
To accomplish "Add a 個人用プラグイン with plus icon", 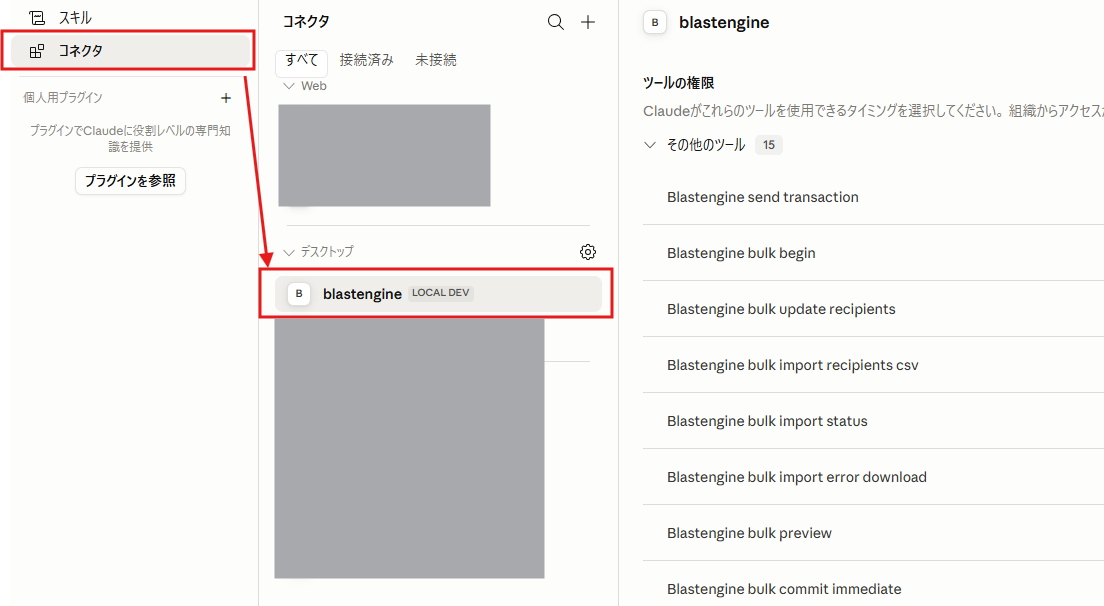I will pos(225,98).
